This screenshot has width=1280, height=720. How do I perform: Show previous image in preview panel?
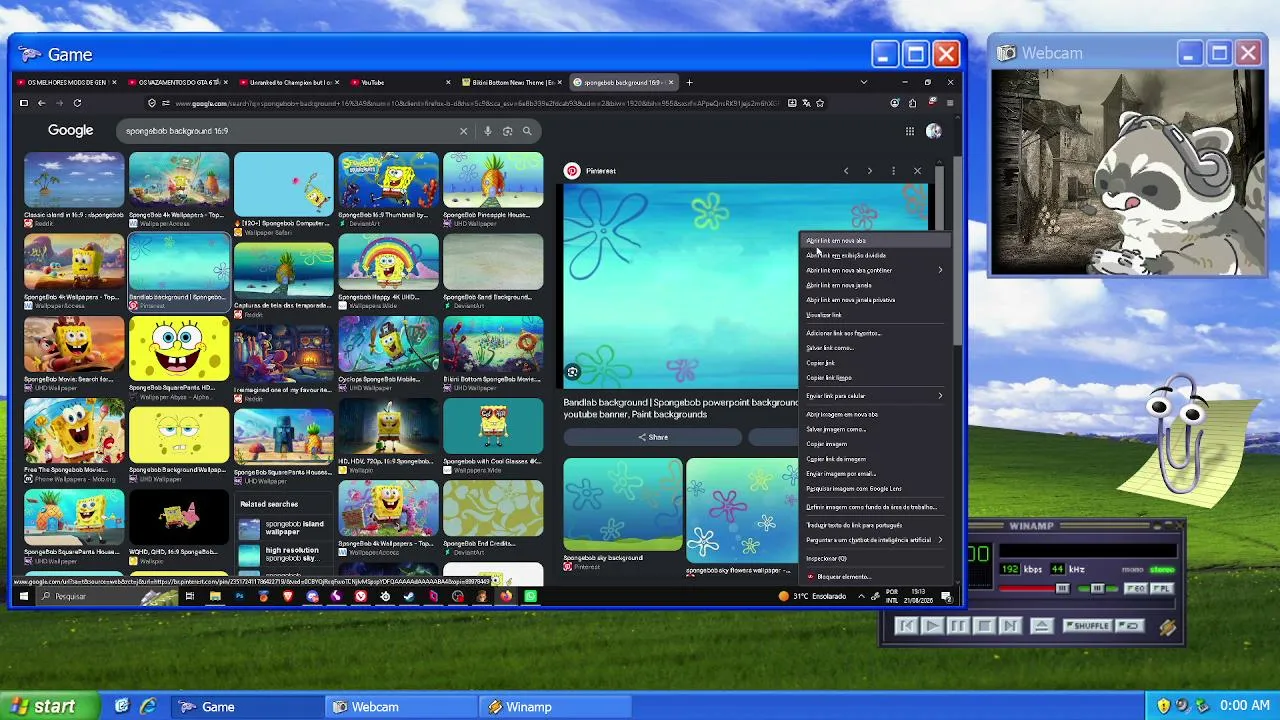[x=846, y=171]
